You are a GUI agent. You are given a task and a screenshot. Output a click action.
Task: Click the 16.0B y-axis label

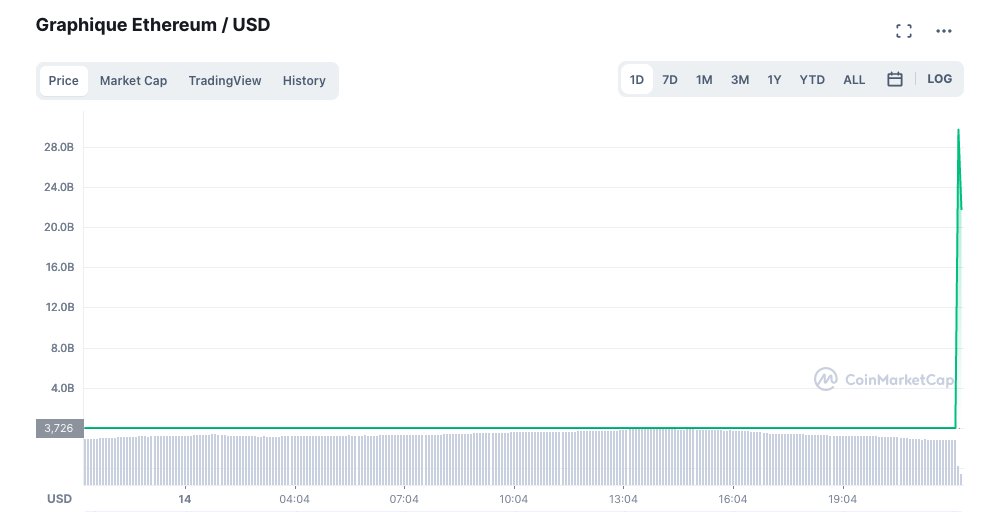coord(59,267)
